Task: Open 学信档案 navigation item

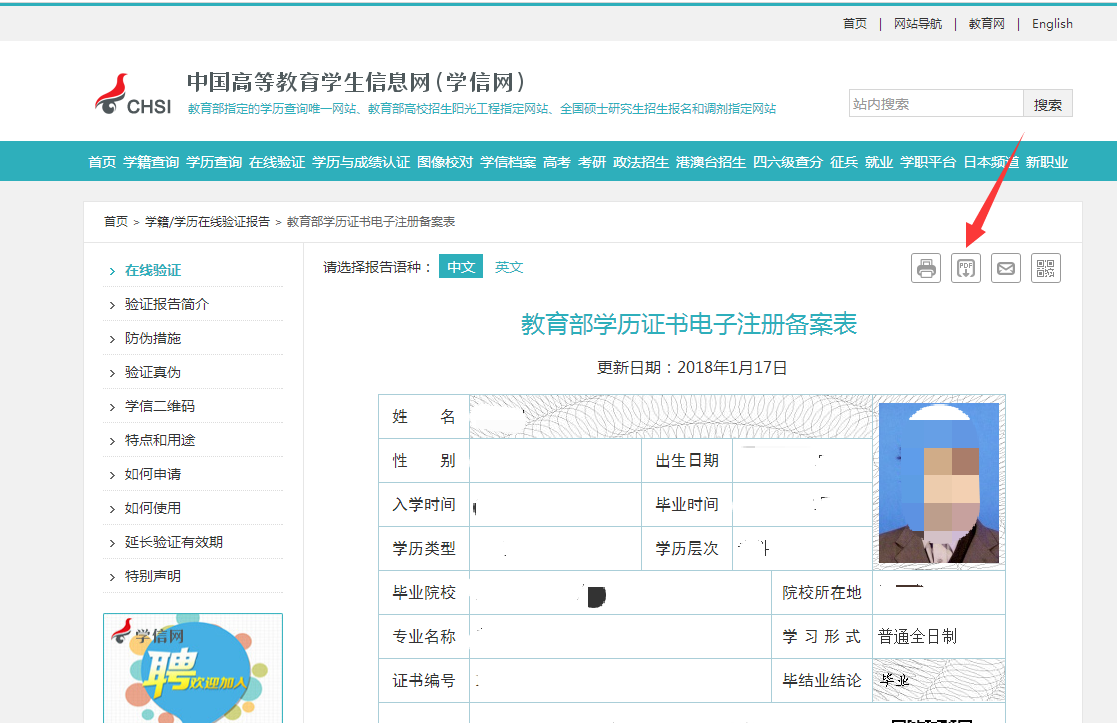Action: [x=508, y=162]
